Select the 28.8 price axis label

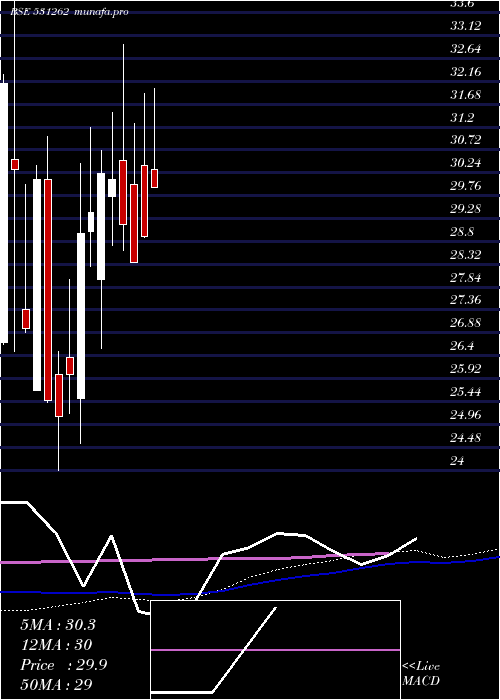pos(462,232)
